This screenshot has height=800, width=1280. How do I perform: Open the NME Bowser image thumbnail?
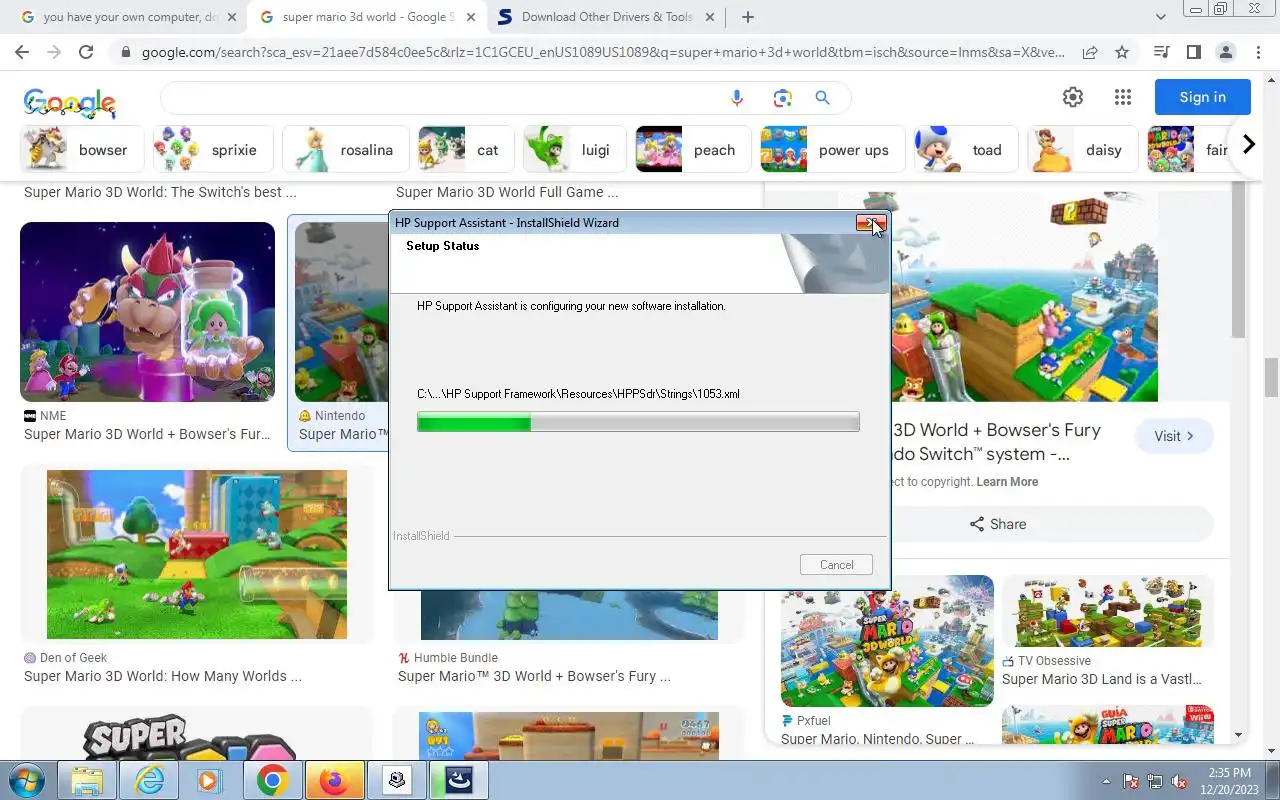coord(147,312)
